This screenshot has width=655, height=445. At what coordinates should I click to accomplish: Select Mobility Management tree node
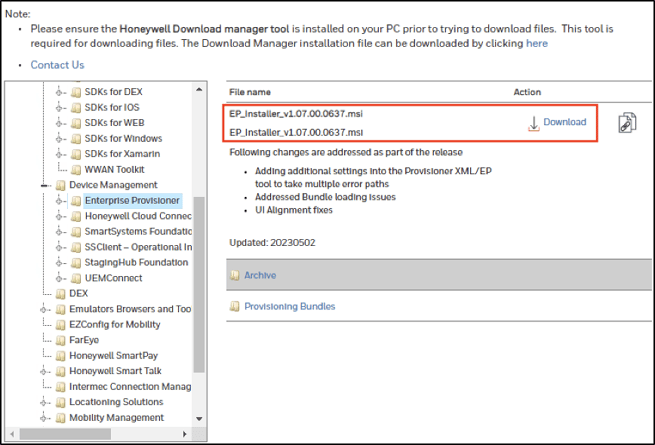click(117, 418)
